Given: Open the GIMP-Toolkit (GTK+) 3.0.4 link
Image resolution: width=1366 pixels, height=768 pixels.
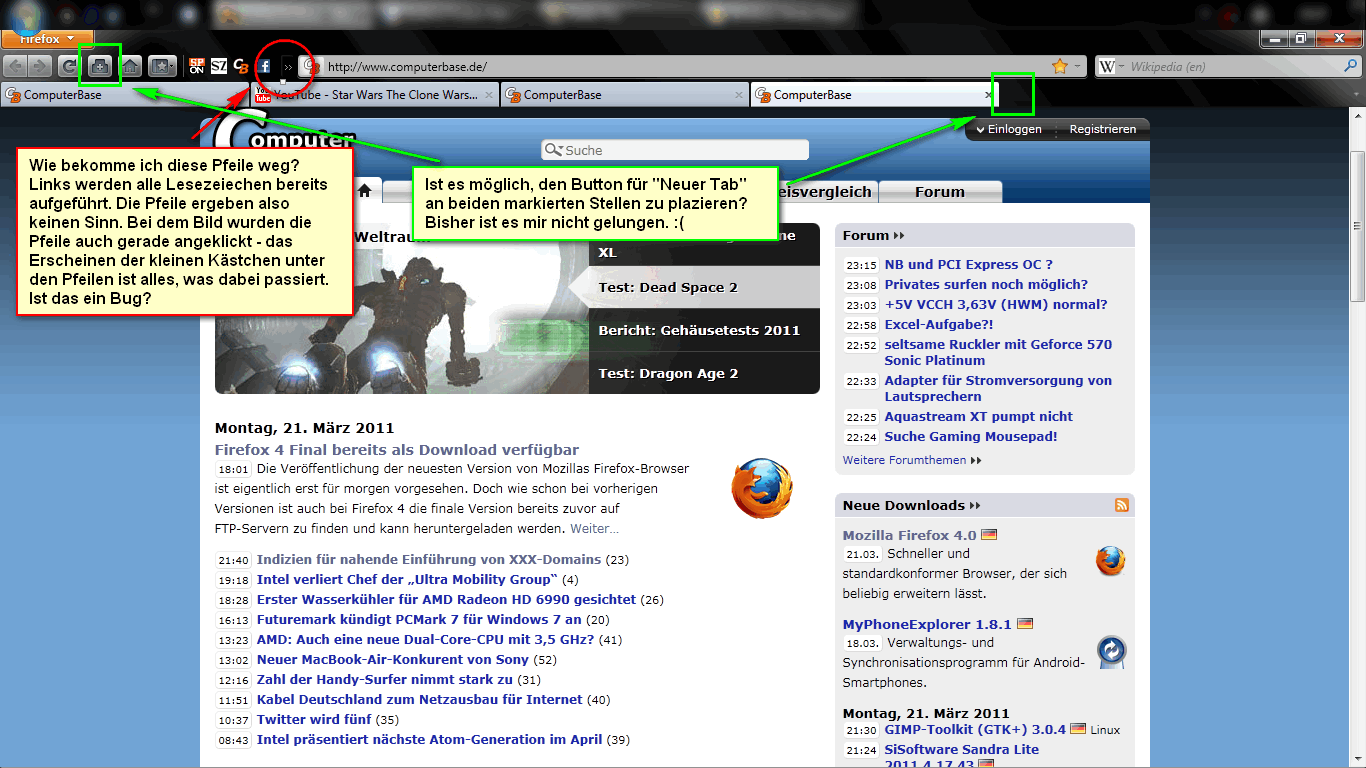Looking at the screenshot, I should (976, 729).
